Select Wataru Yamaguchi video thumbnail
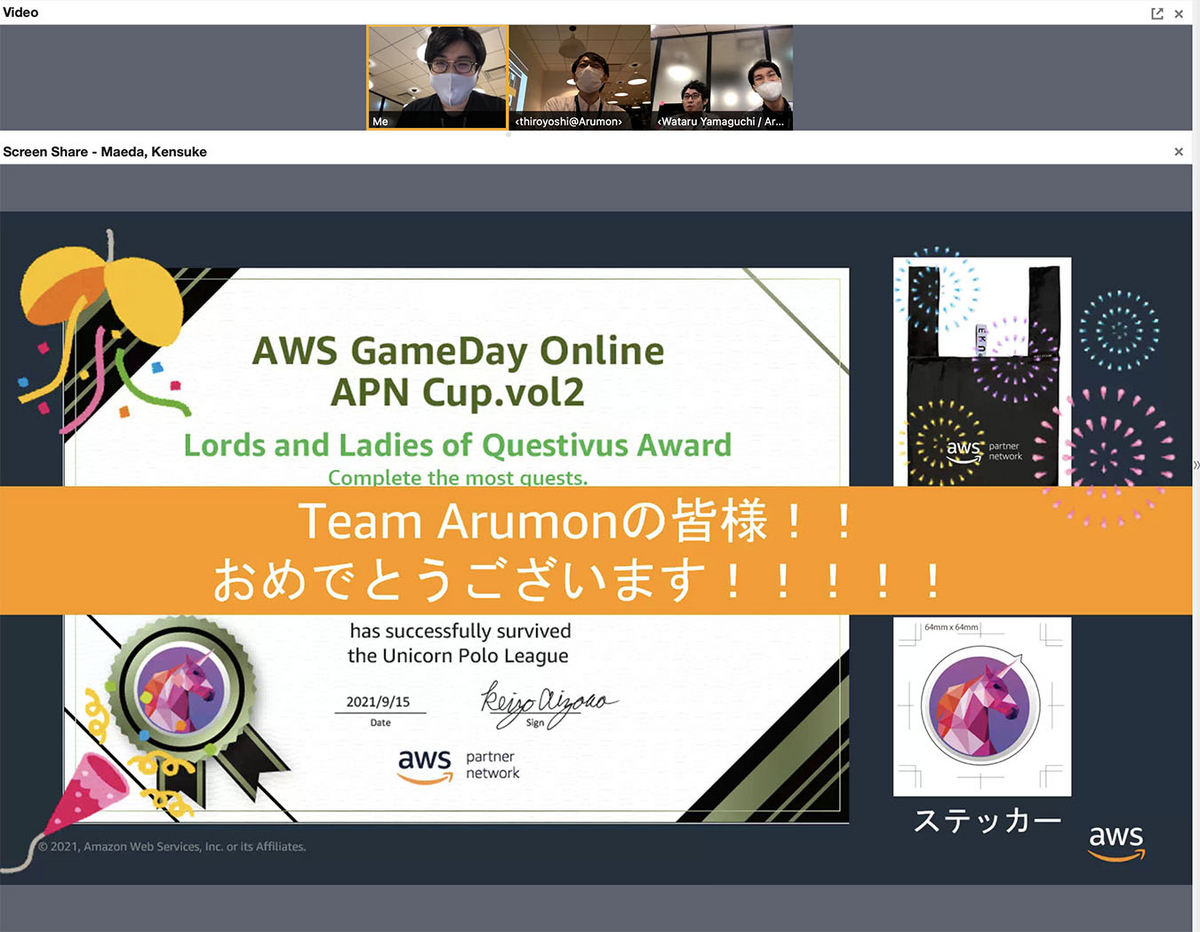The height and width of the screenshot is (932, 1200). coord(722,77)
